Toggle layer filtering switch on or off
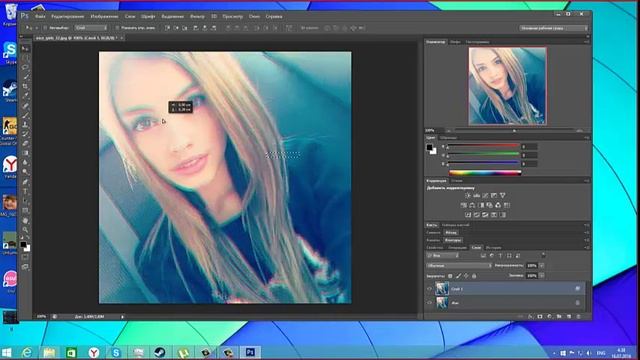Viewport: 640px width, 360px height. 544,255
